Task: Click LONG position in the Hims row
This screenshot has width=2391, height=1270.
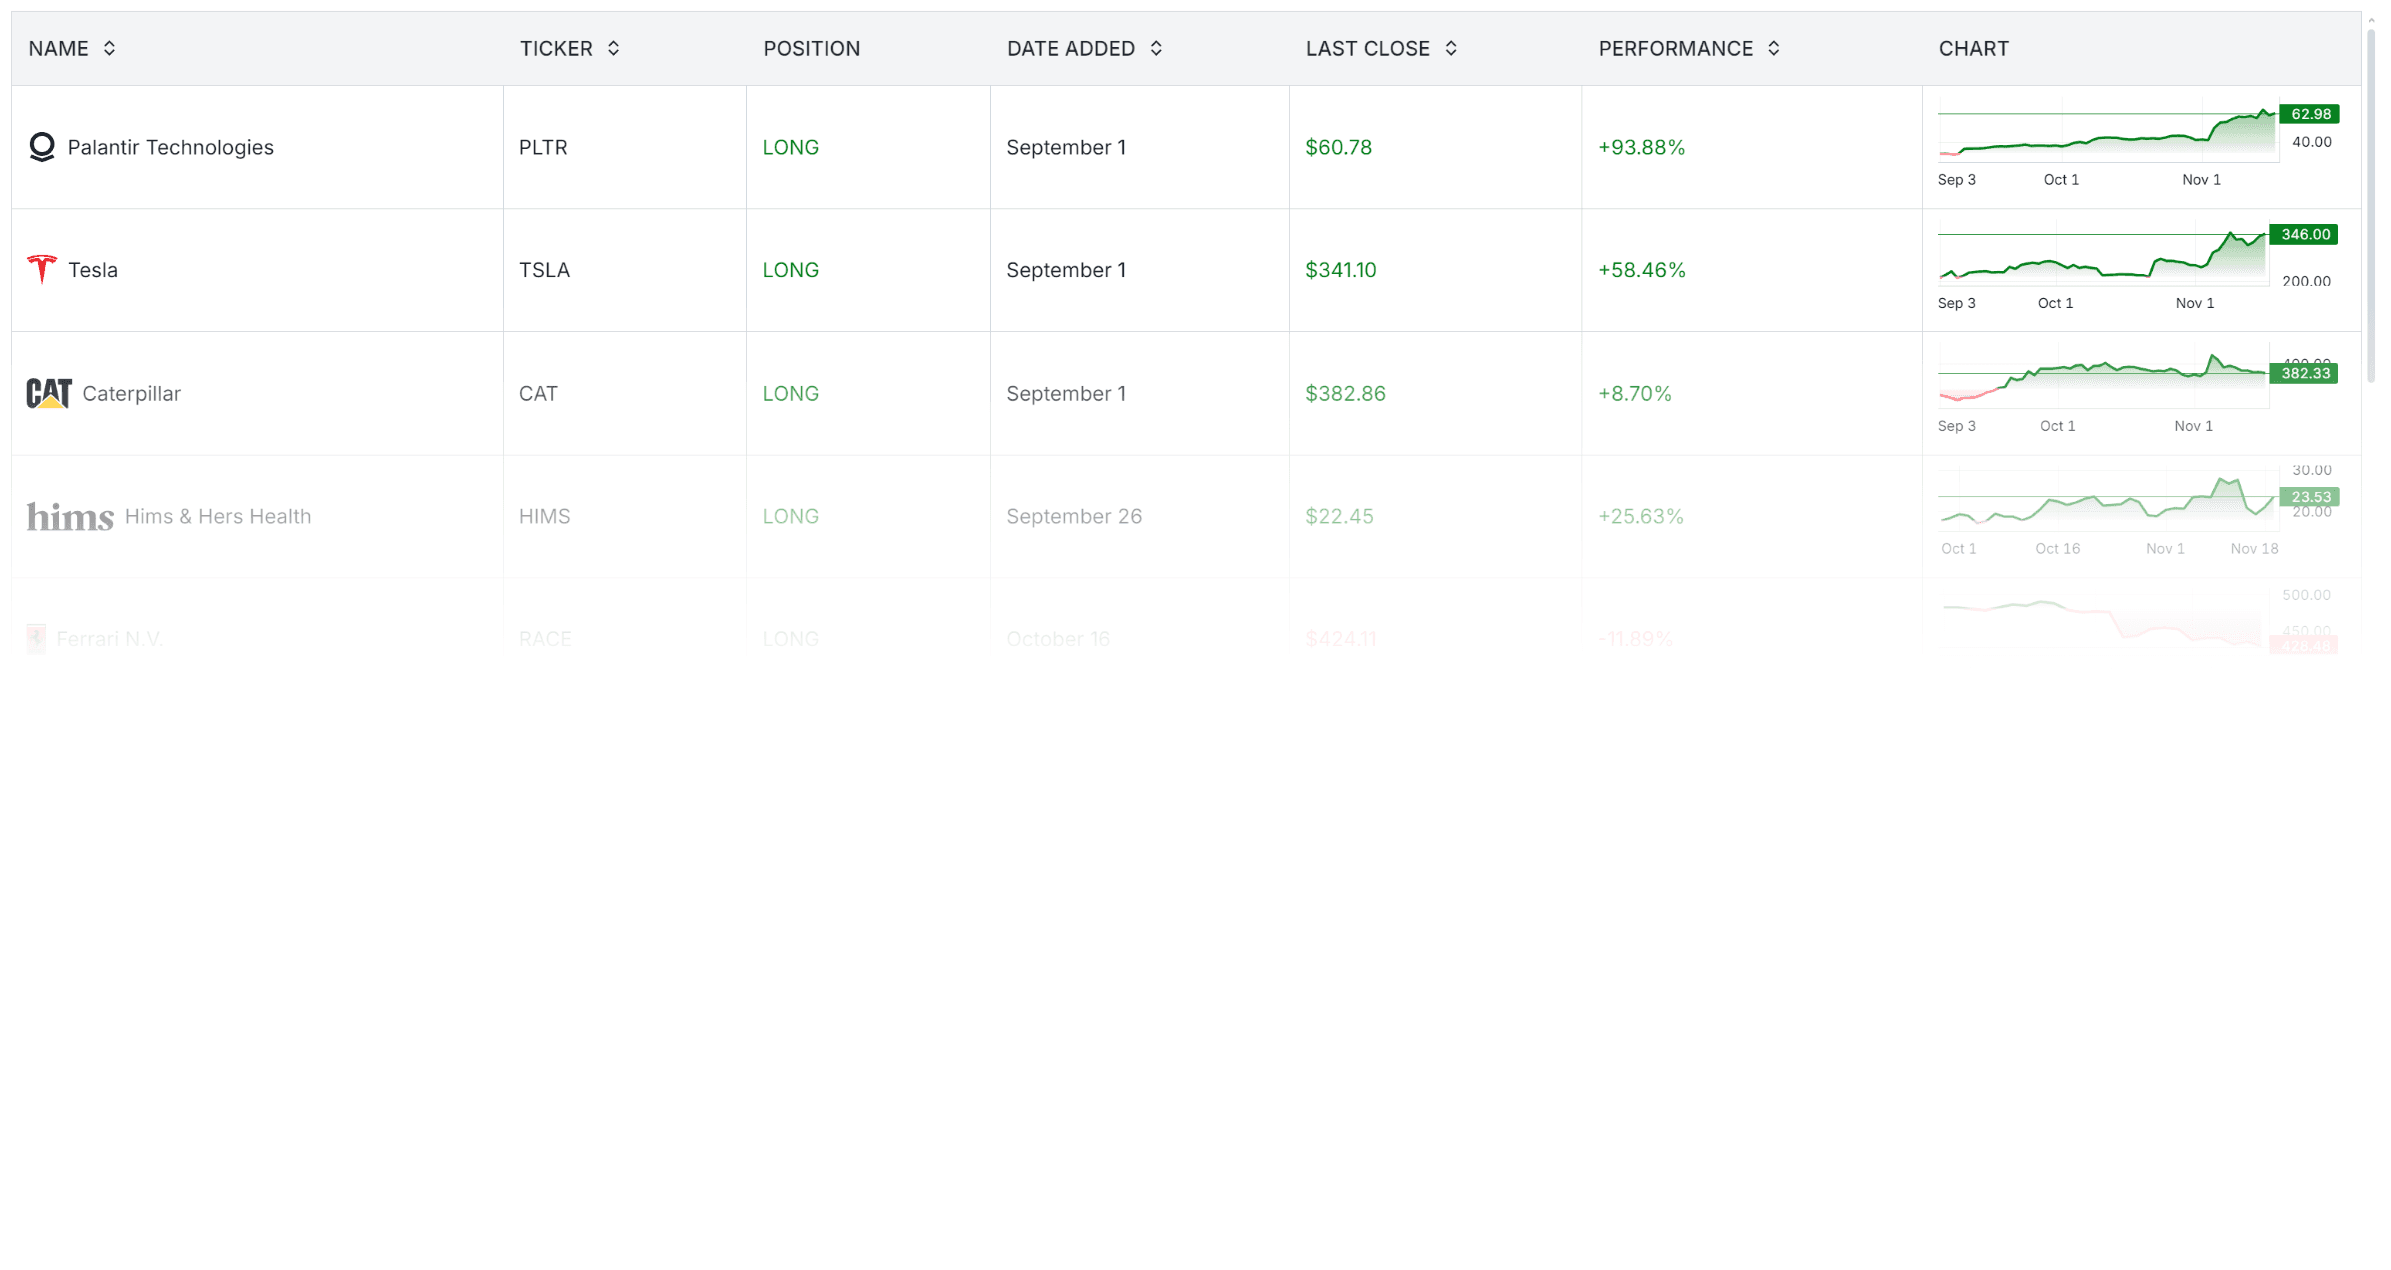Action: (790, 516)
